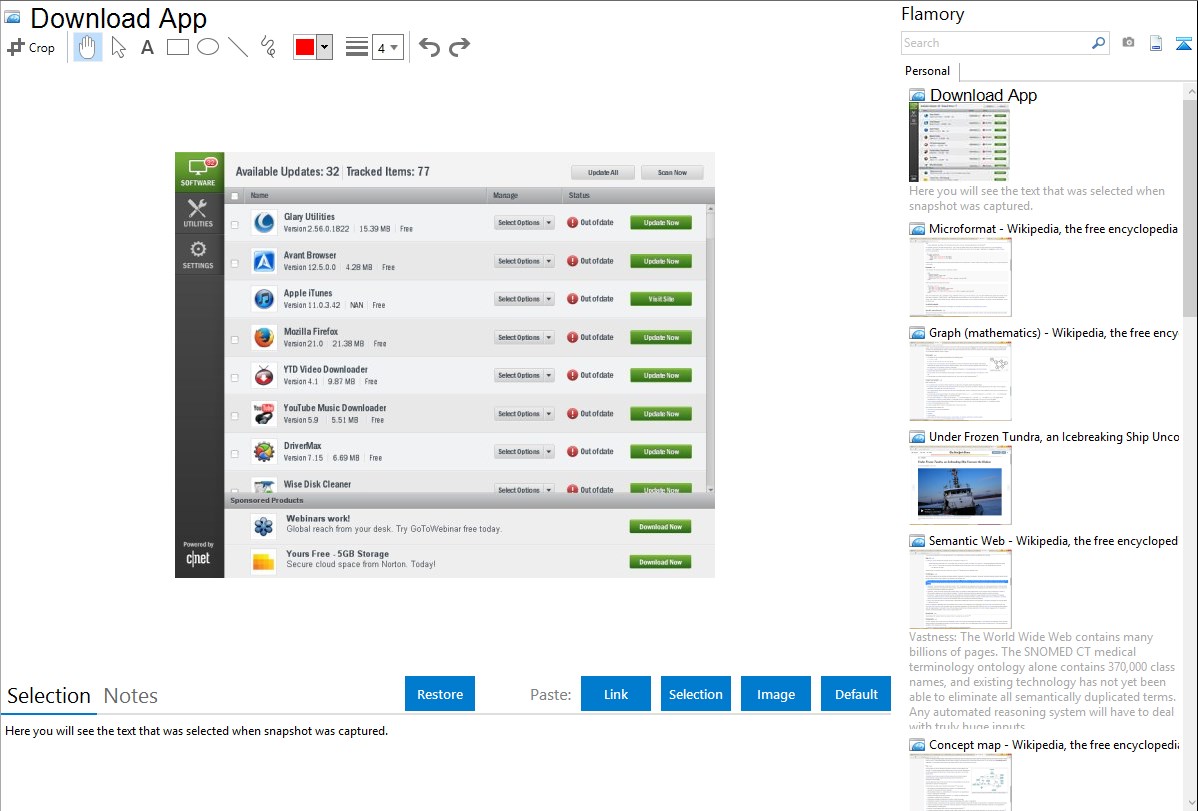Switch to the Selection tab
This screenshot has height=811, width=1198.
coord(49,696)
